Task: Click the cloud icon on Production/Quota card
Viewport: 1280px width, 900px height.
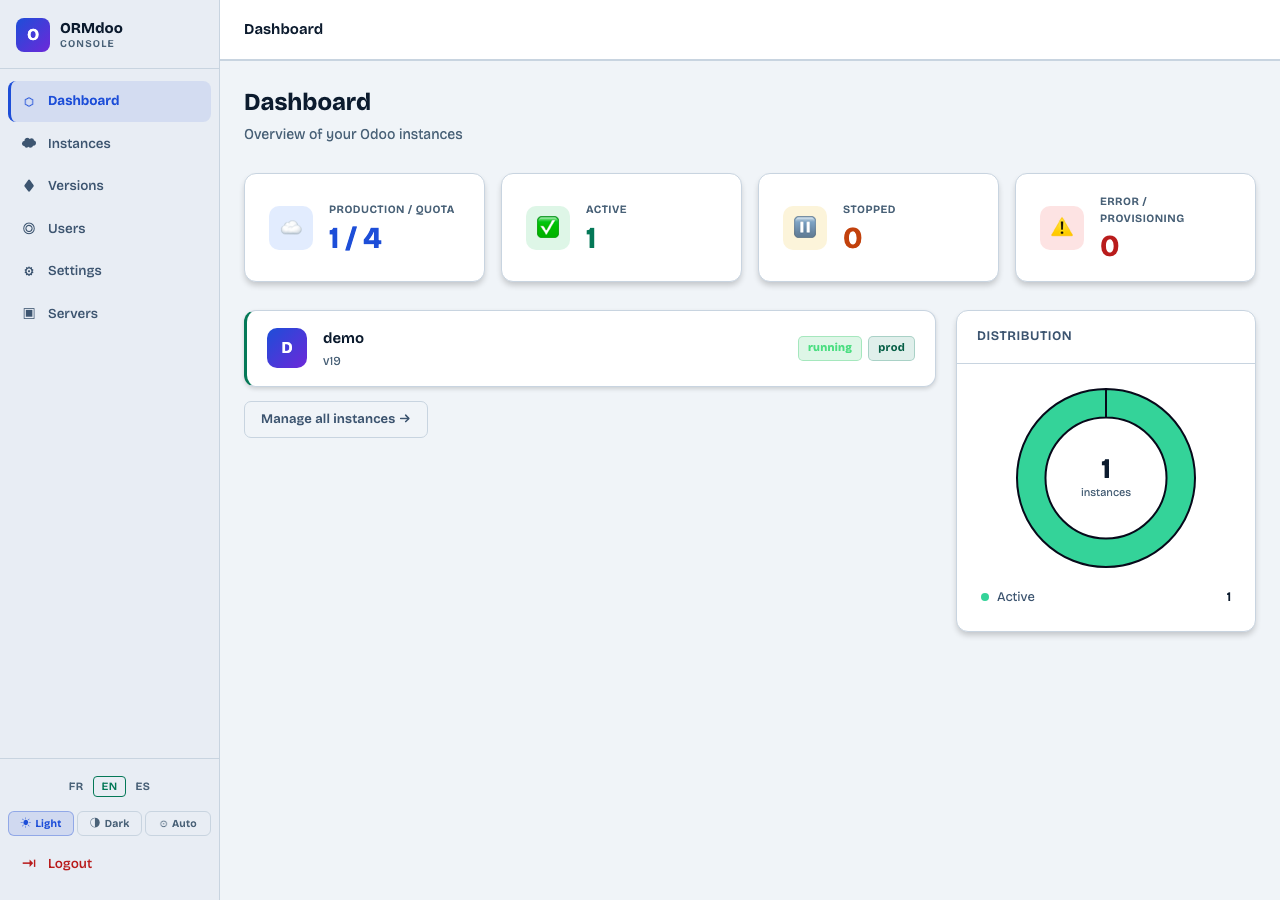Action: pos(291,228)
